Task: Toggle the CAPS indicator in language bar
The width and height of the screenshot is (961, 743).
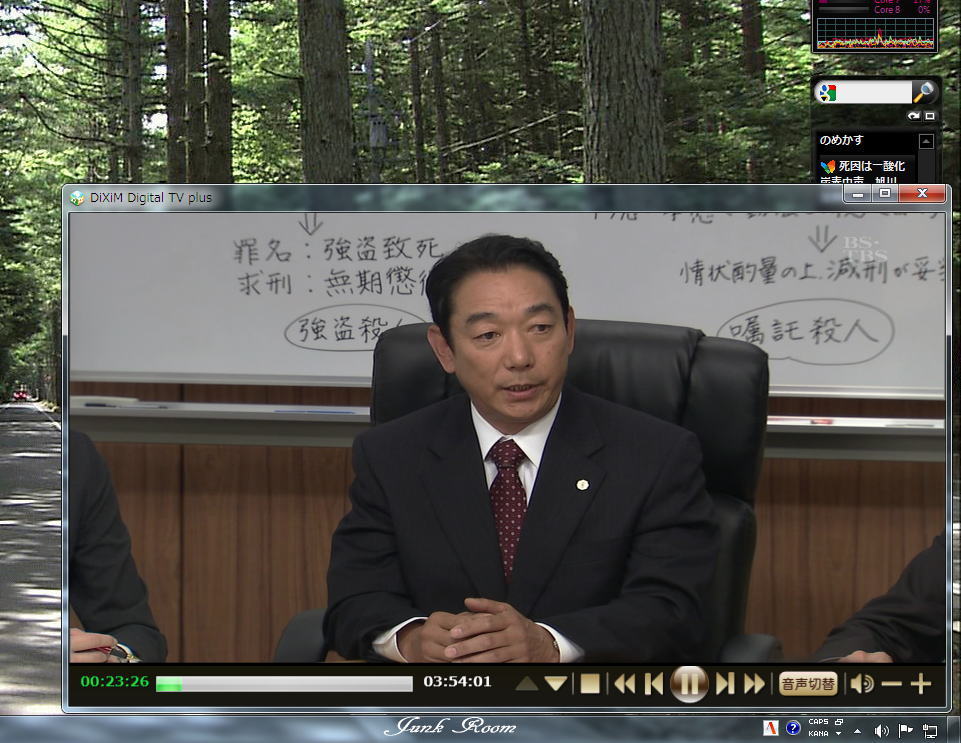Action: [x=818, y=722]
